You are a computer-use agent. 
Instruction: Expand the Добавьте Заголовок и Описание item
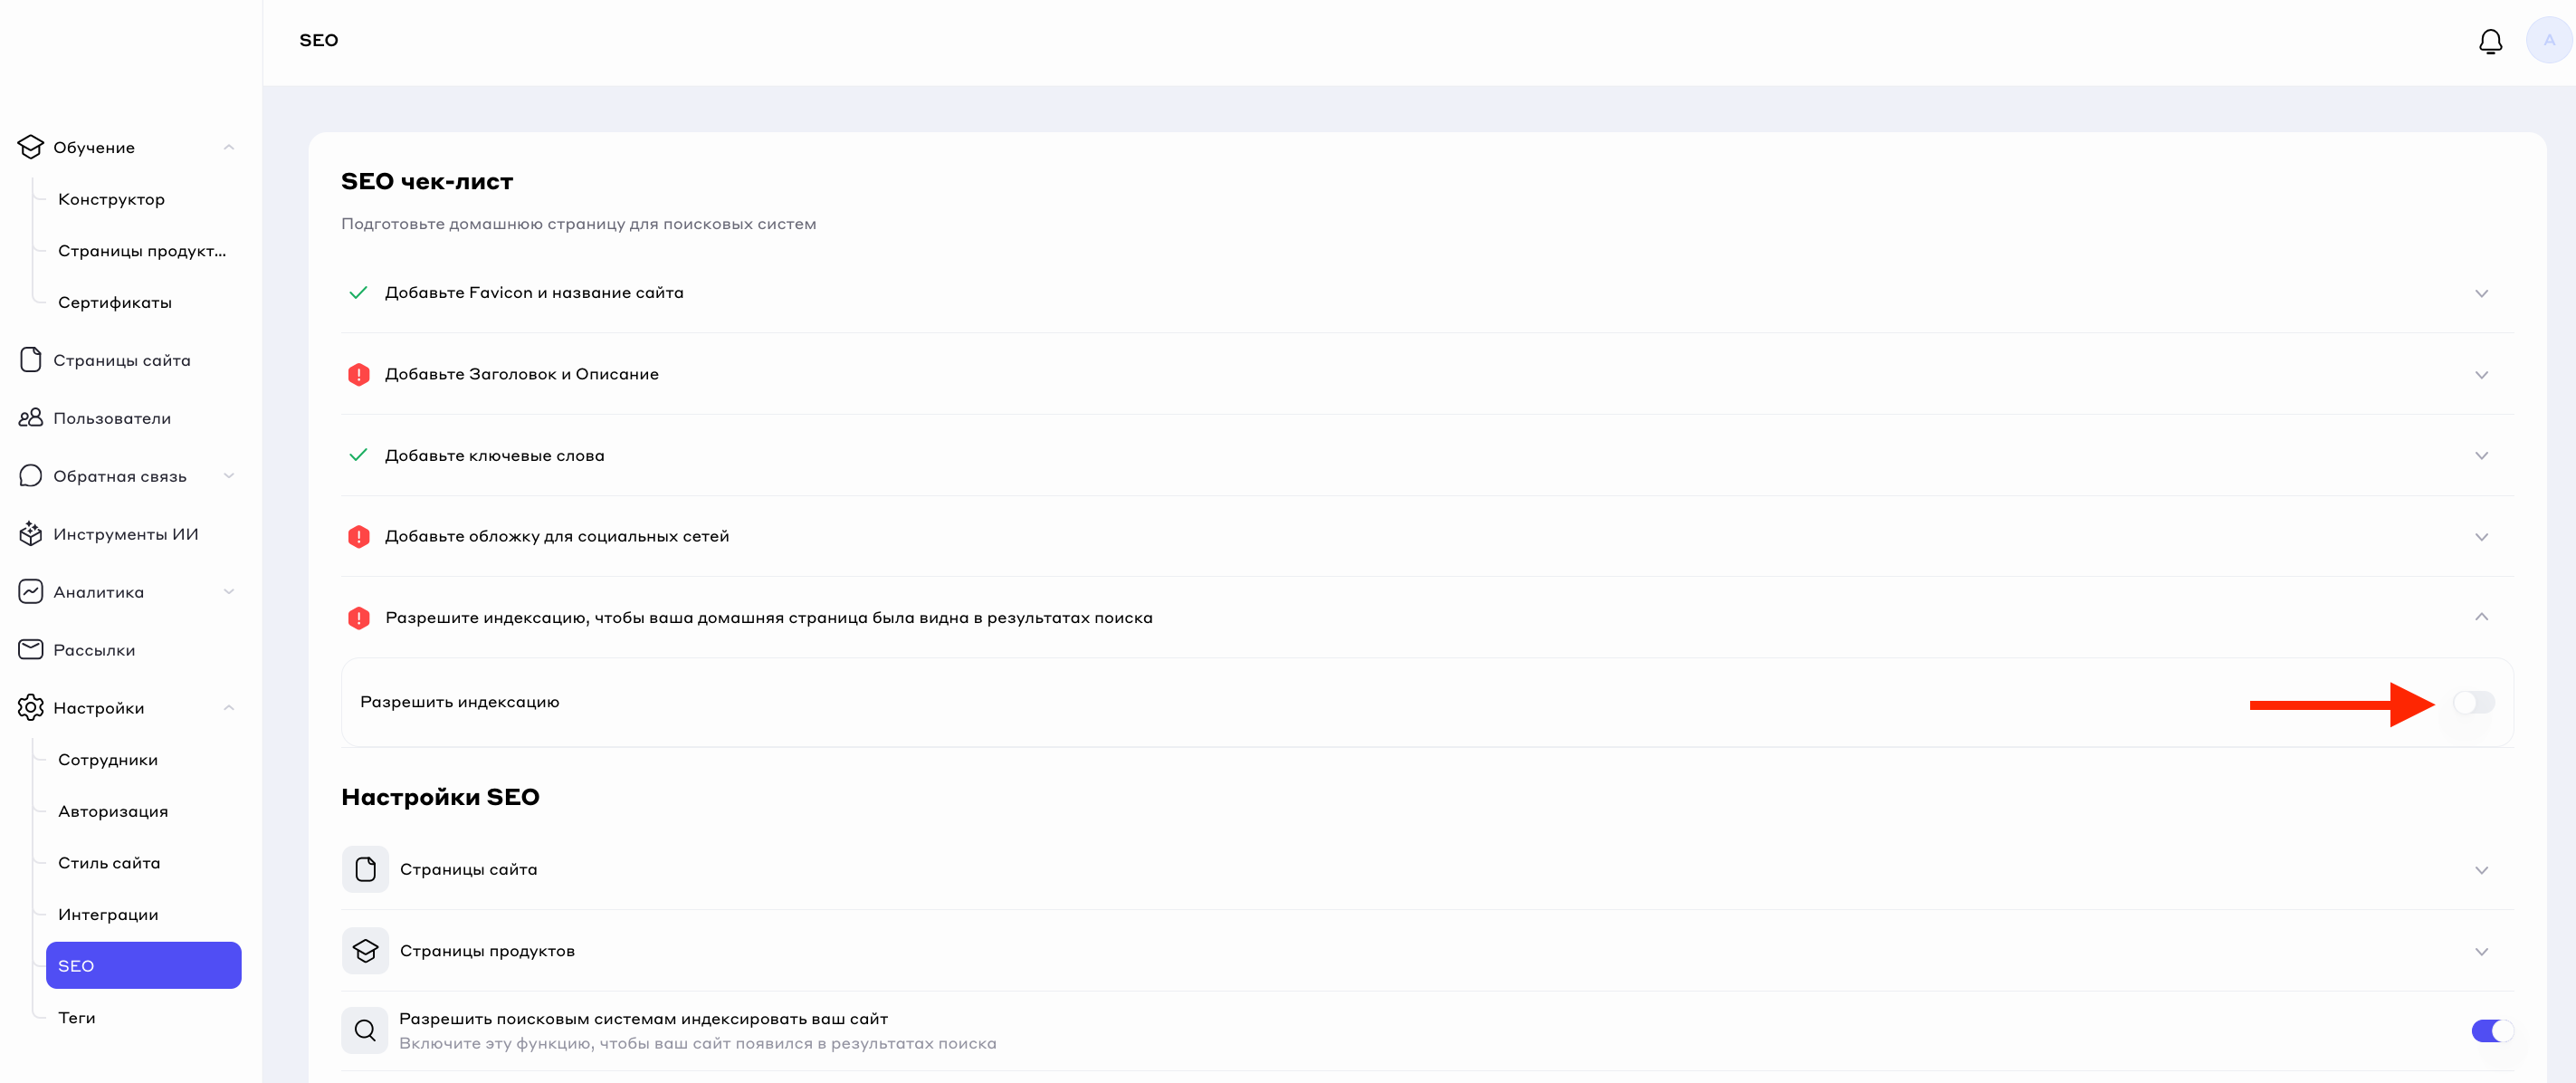click(x=2481, y=375)
